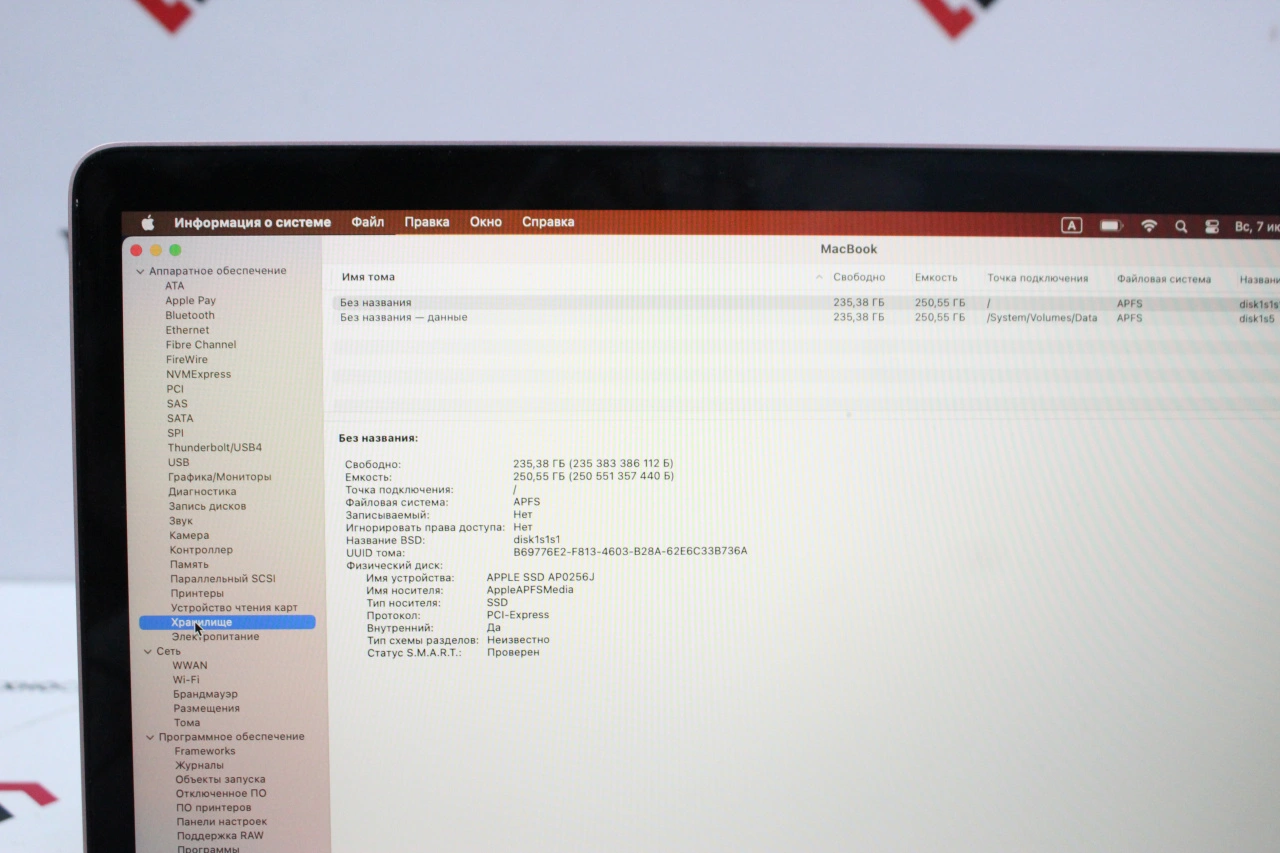Viewport: 1280px width, 853px height.
Task: Select Контроллер in the sidebar
Action: 201,550
